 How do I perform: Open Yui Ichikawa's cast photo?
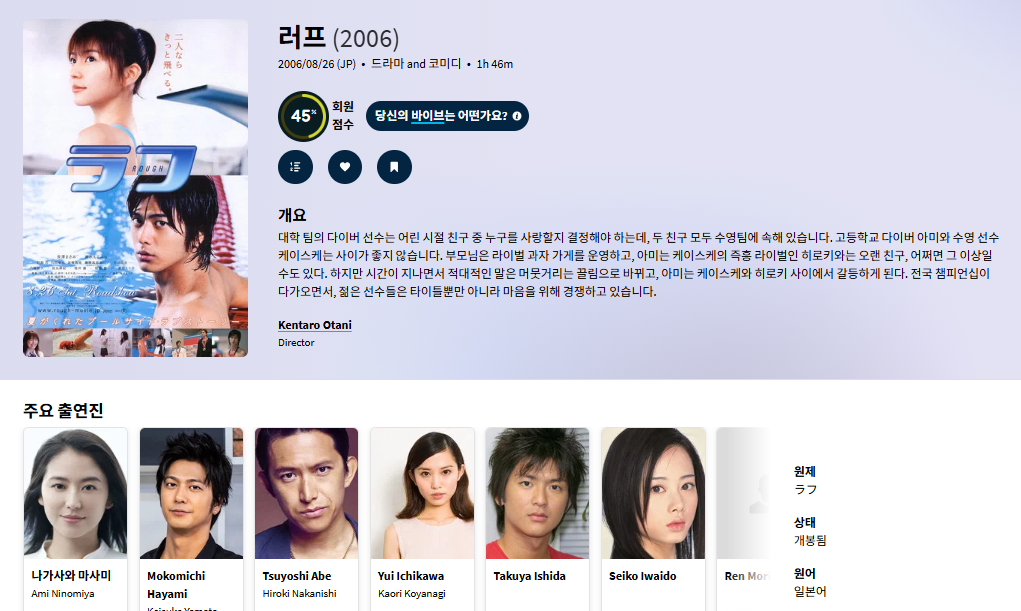(x=422, y=493)
